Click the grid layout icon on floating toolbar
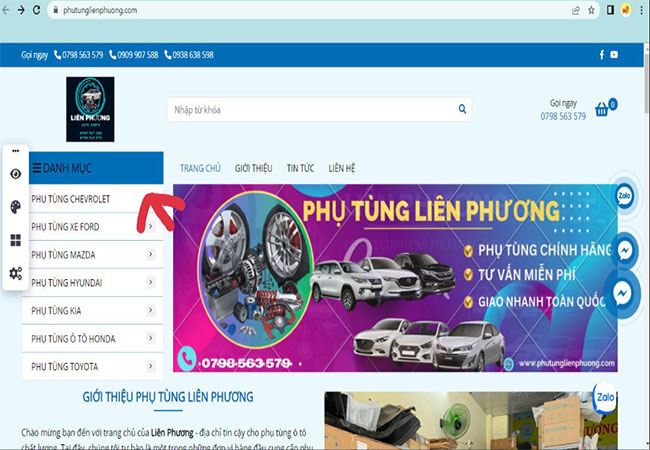This screenshot has width=650, height=450. tap(16, 240)
